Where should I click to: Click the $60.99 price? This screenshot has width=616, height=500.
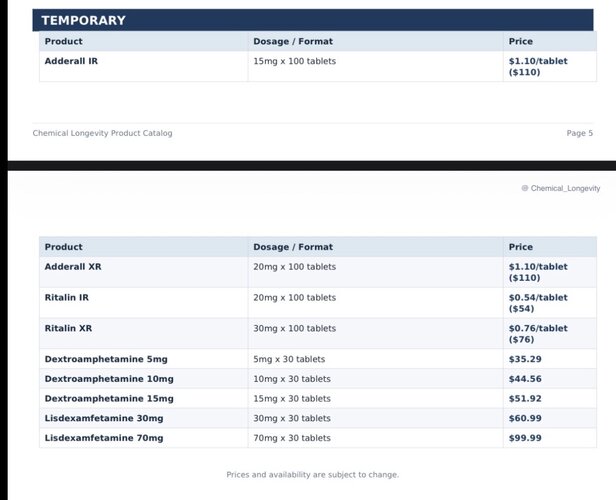pos(525,418)
